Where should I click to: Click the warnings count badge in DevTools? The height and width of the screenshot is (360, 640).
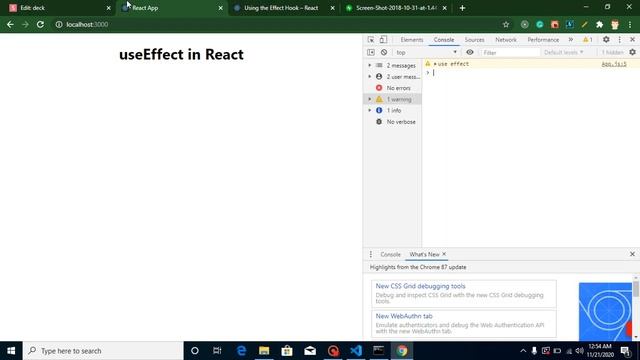pos(587,40)
